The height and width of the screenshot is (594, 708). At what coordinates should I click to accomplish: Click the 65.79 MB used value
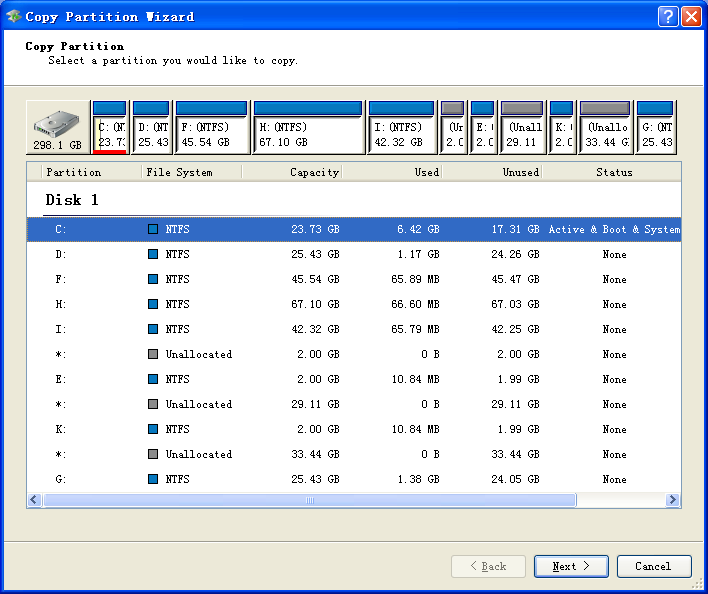[x=415, y=329]
